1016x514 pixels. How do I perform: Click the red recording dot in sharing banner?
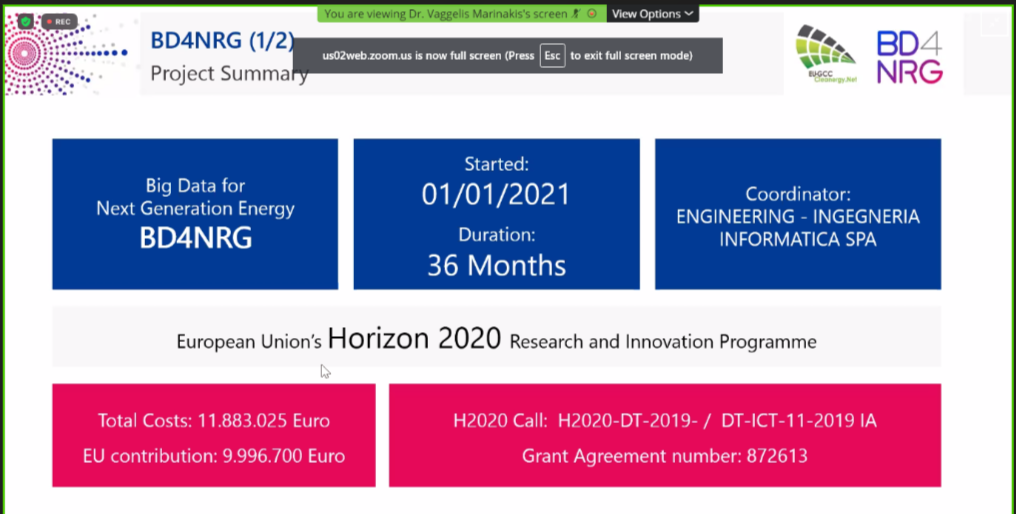point(592,14)
